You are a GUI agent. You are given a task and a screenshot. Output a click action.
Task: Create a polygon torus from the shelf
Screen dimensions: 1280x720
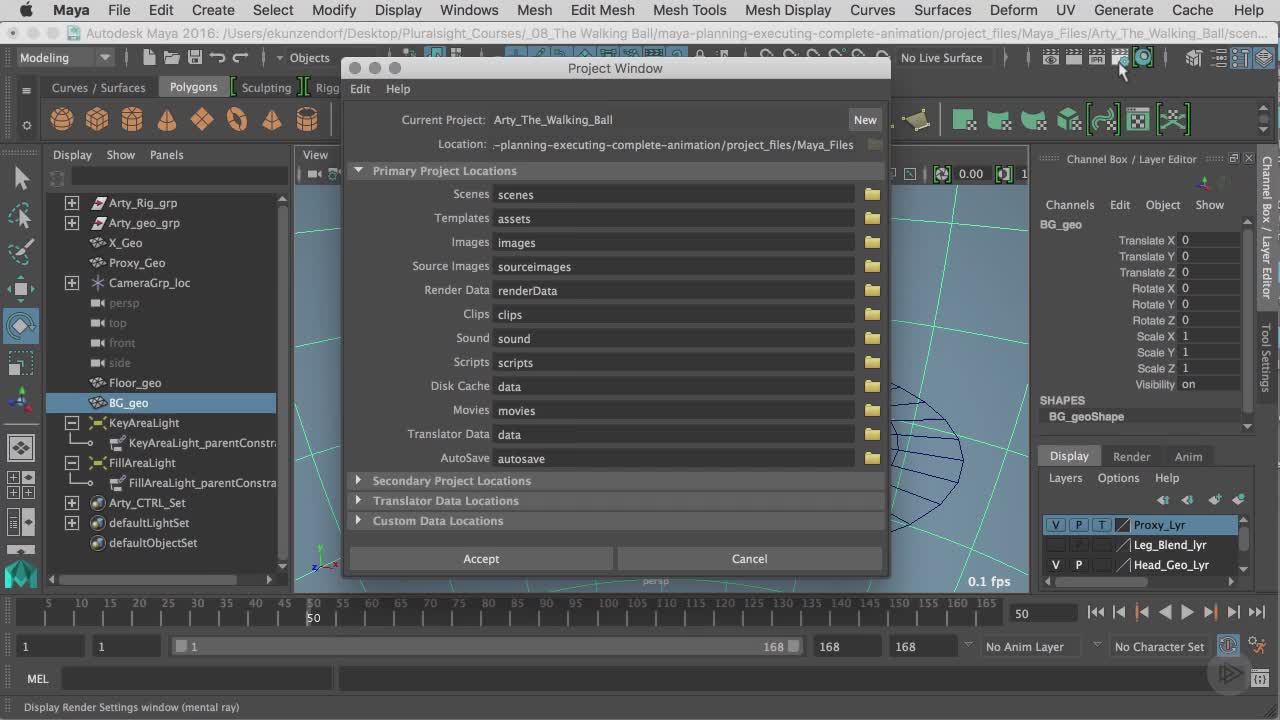point(237,120)
